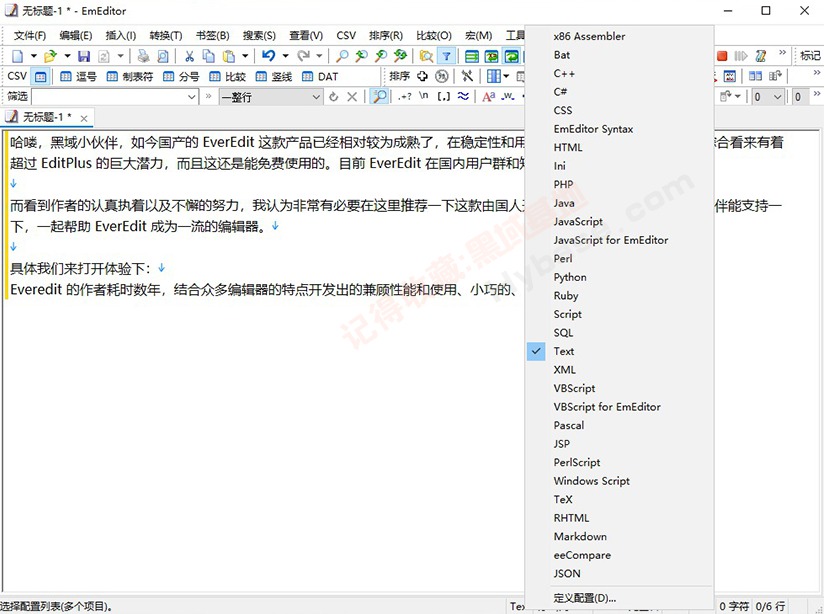
Task: Open column layout dropdown in sort toolbar
Action: [506, 77]
